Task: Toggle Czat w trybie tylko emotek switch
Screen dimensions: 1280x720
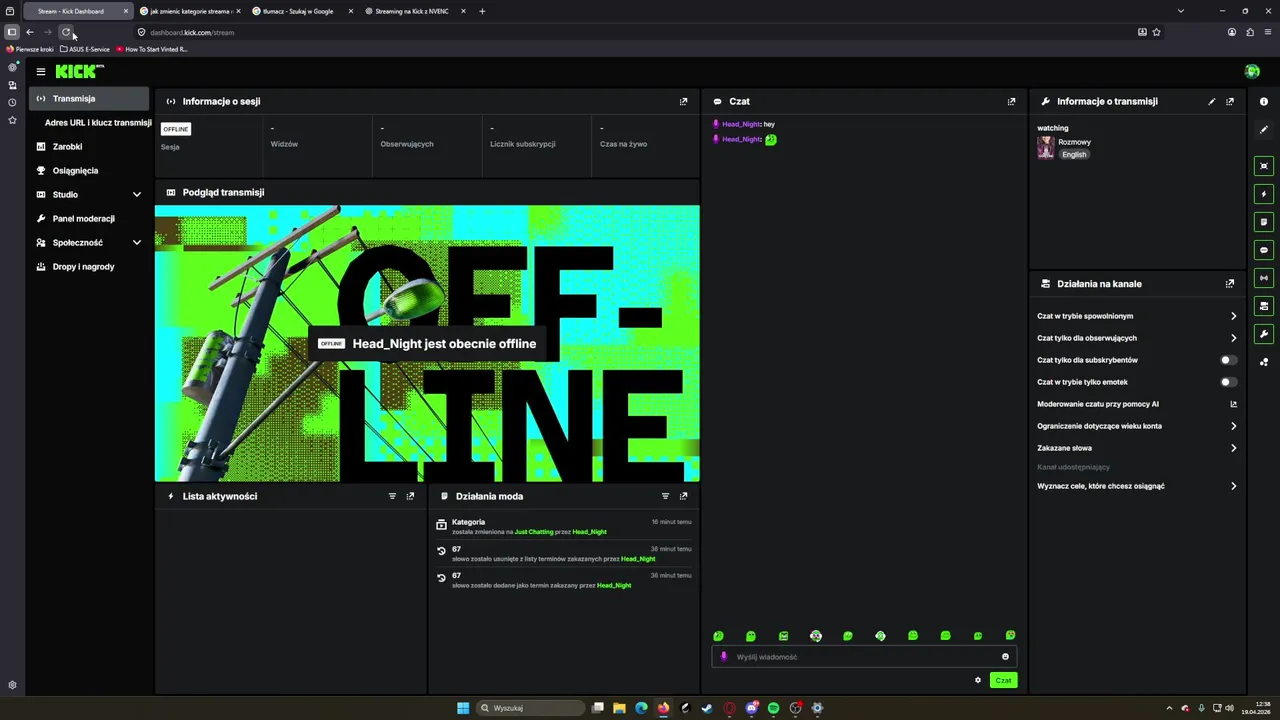Action: tap(1229, 382)
